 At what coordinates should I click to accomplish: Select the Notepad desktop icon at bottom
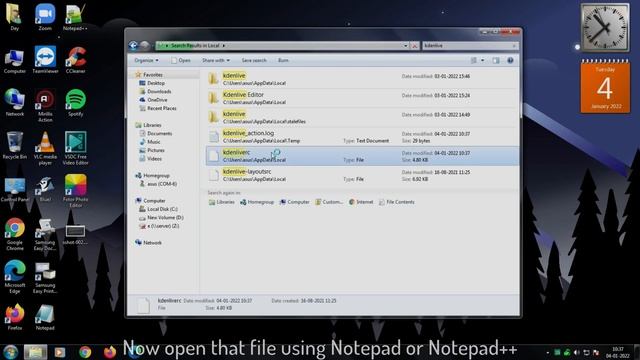[45, 317]
